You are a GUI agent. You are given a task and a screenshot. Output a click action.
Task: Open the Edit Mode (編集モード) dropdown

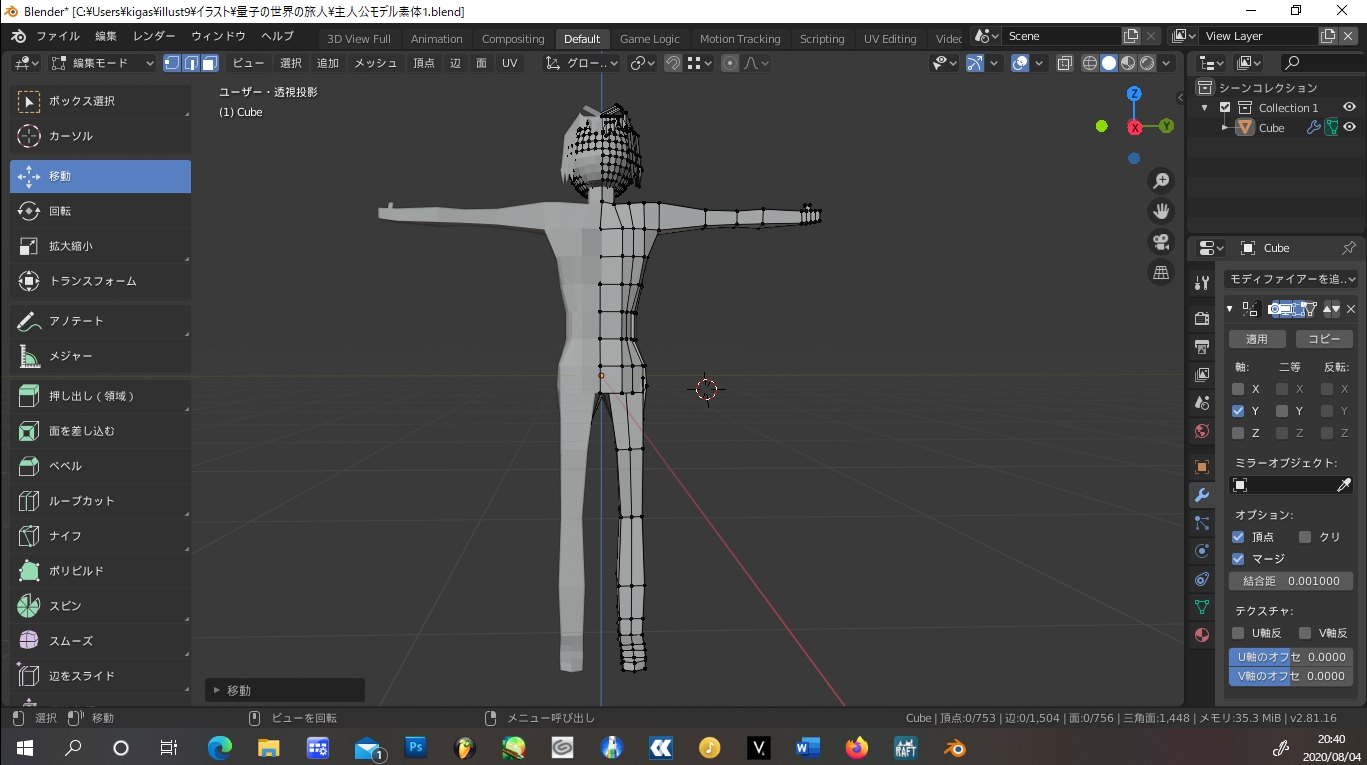(102, 63)
